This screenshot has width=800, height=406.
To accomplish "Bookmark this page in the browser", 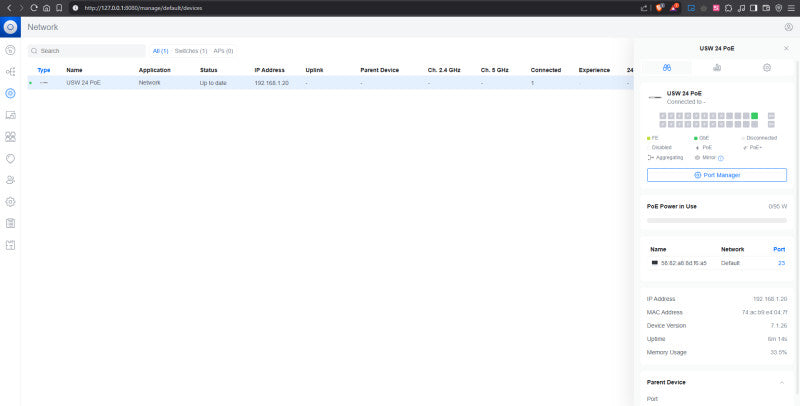I will [59, 8].
